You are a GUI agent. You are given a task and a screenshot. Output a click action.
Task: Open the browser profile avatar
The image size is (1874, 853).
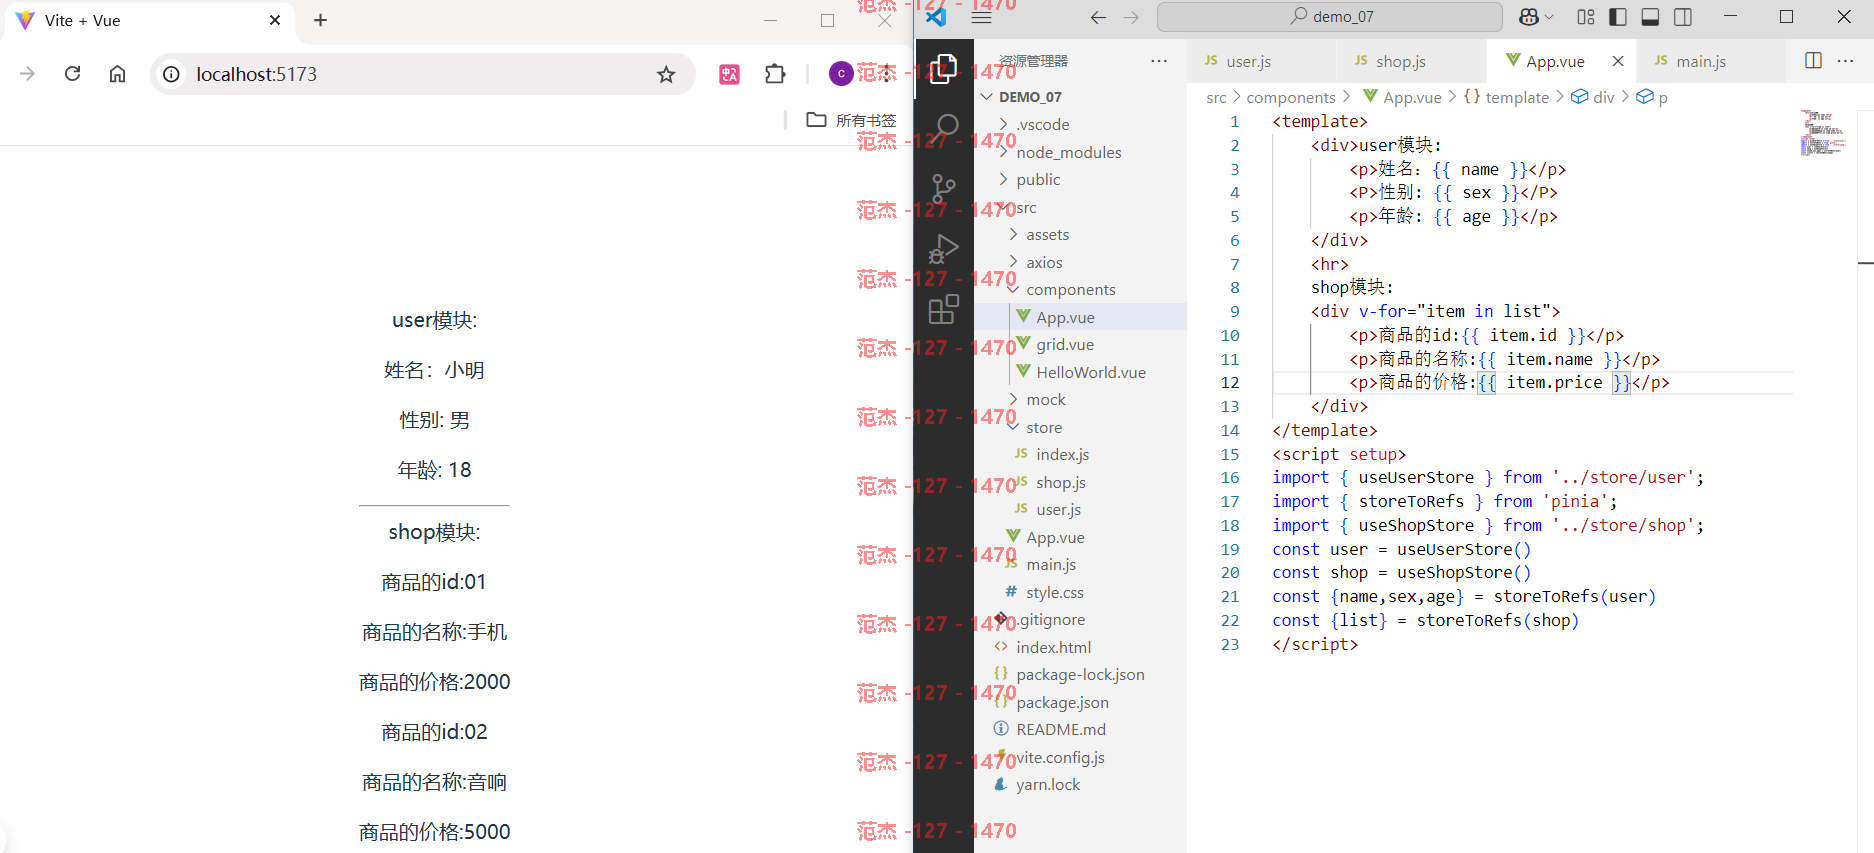pos(841,74)
